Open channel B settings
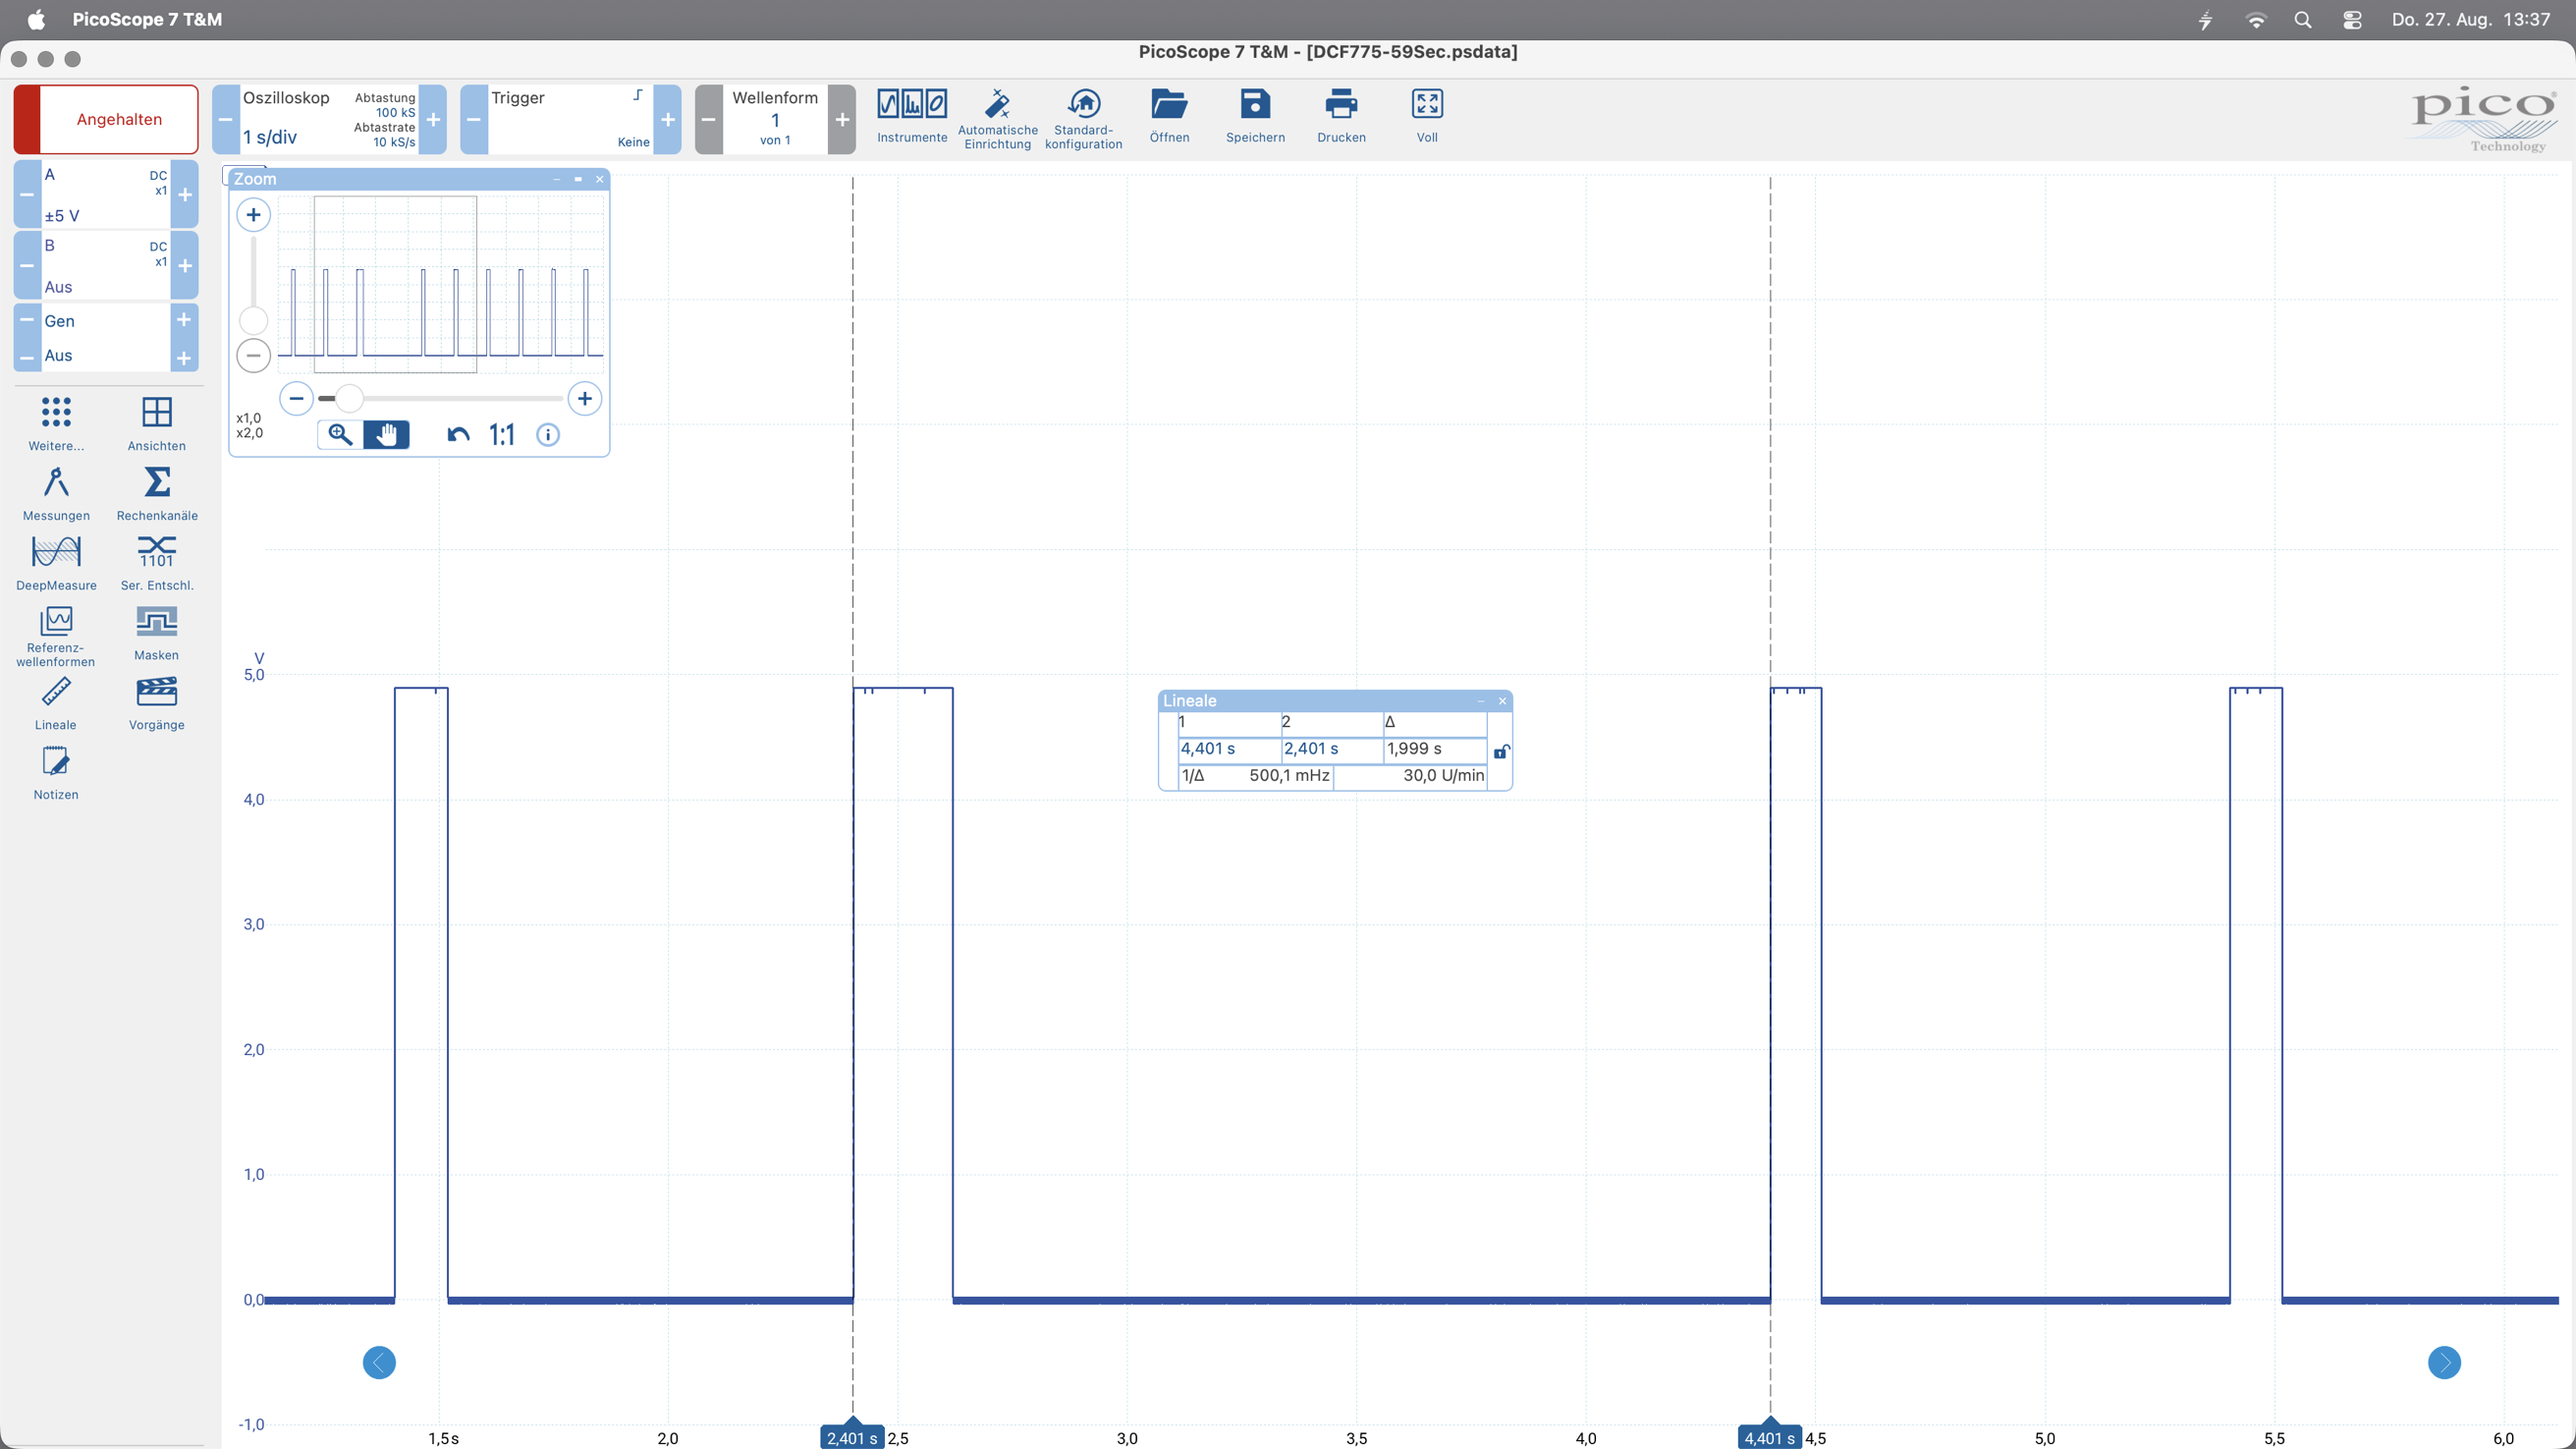The image size is (2576, 1449). point(106,265)
